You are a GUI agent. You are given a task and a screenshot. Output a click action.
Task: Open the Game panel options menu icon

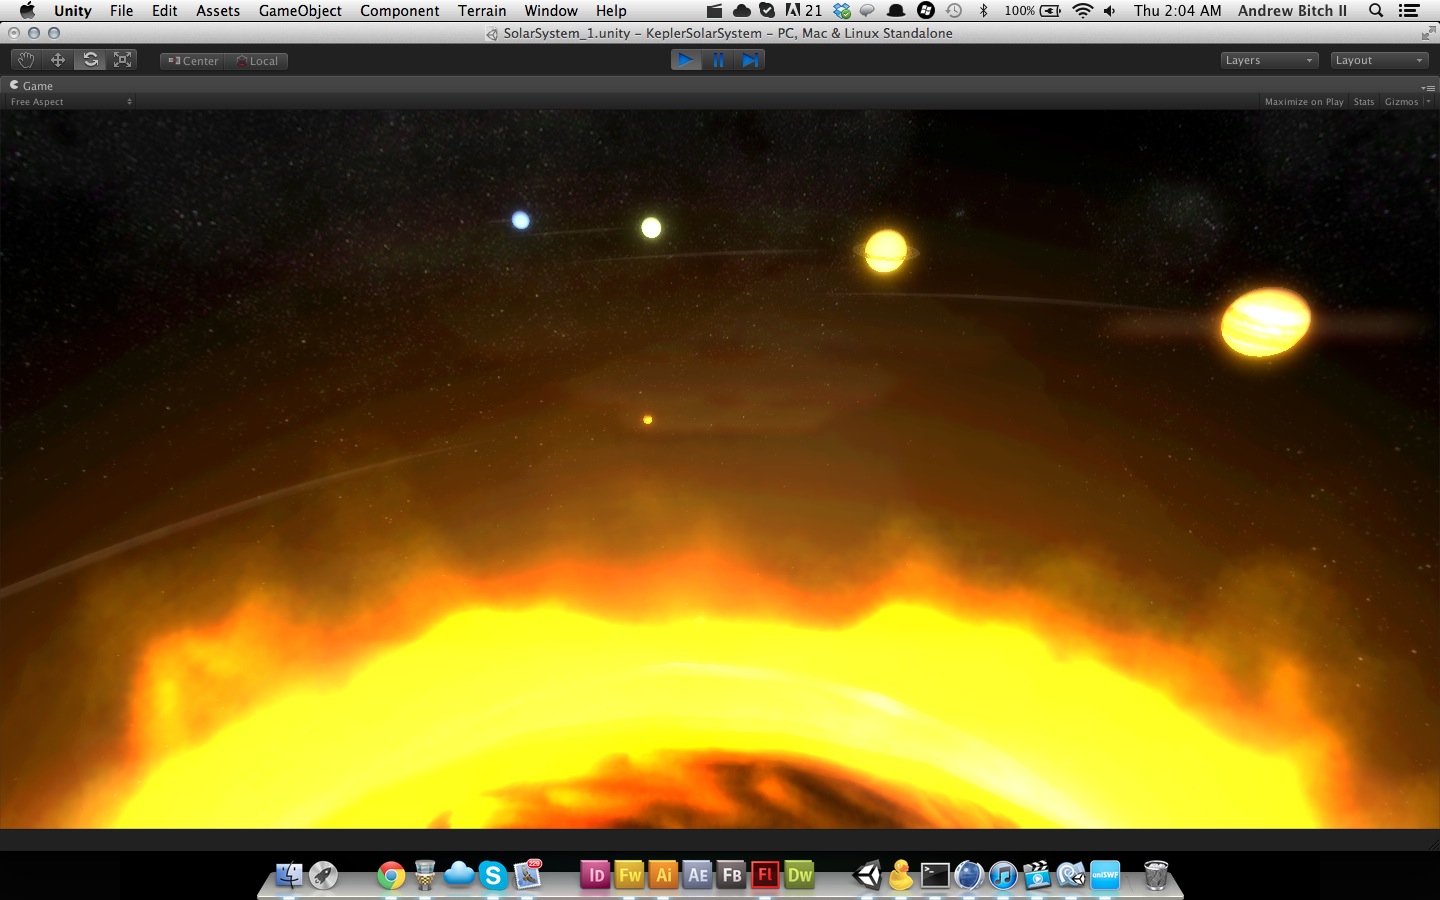tap(1427, 87)
